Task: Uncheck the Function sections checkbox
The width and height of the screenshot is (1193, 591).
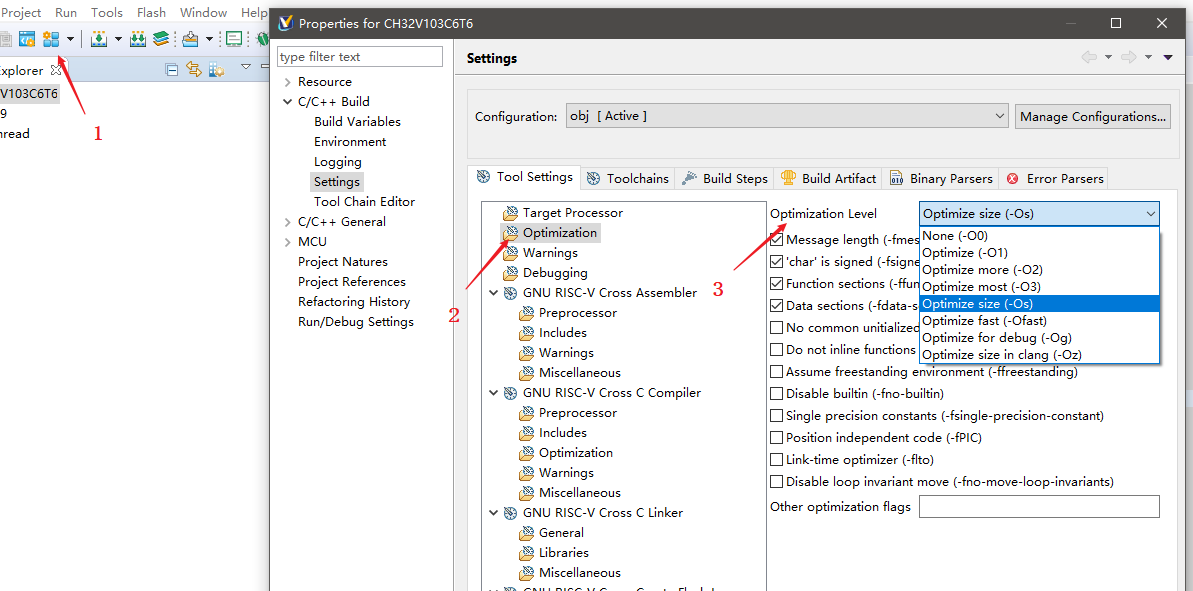Action: click(x=777, y=284)
